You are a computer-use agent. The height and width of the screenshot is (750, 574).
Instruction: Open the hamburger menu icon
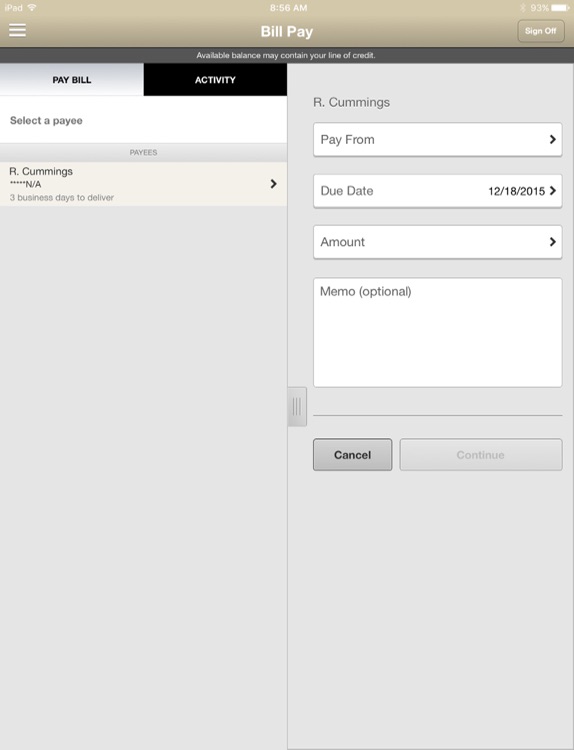click(18, 30)
